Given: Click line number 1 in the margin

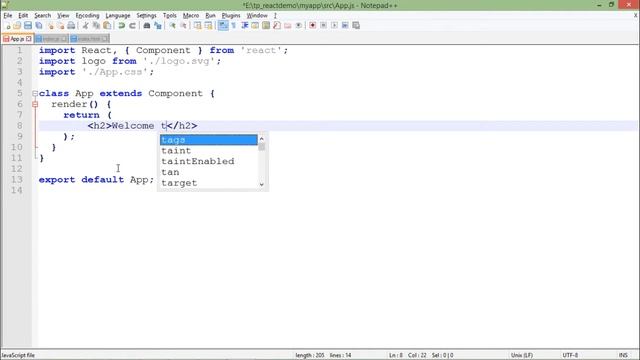Looking at the screenshot, I should [x=20, y=50].
